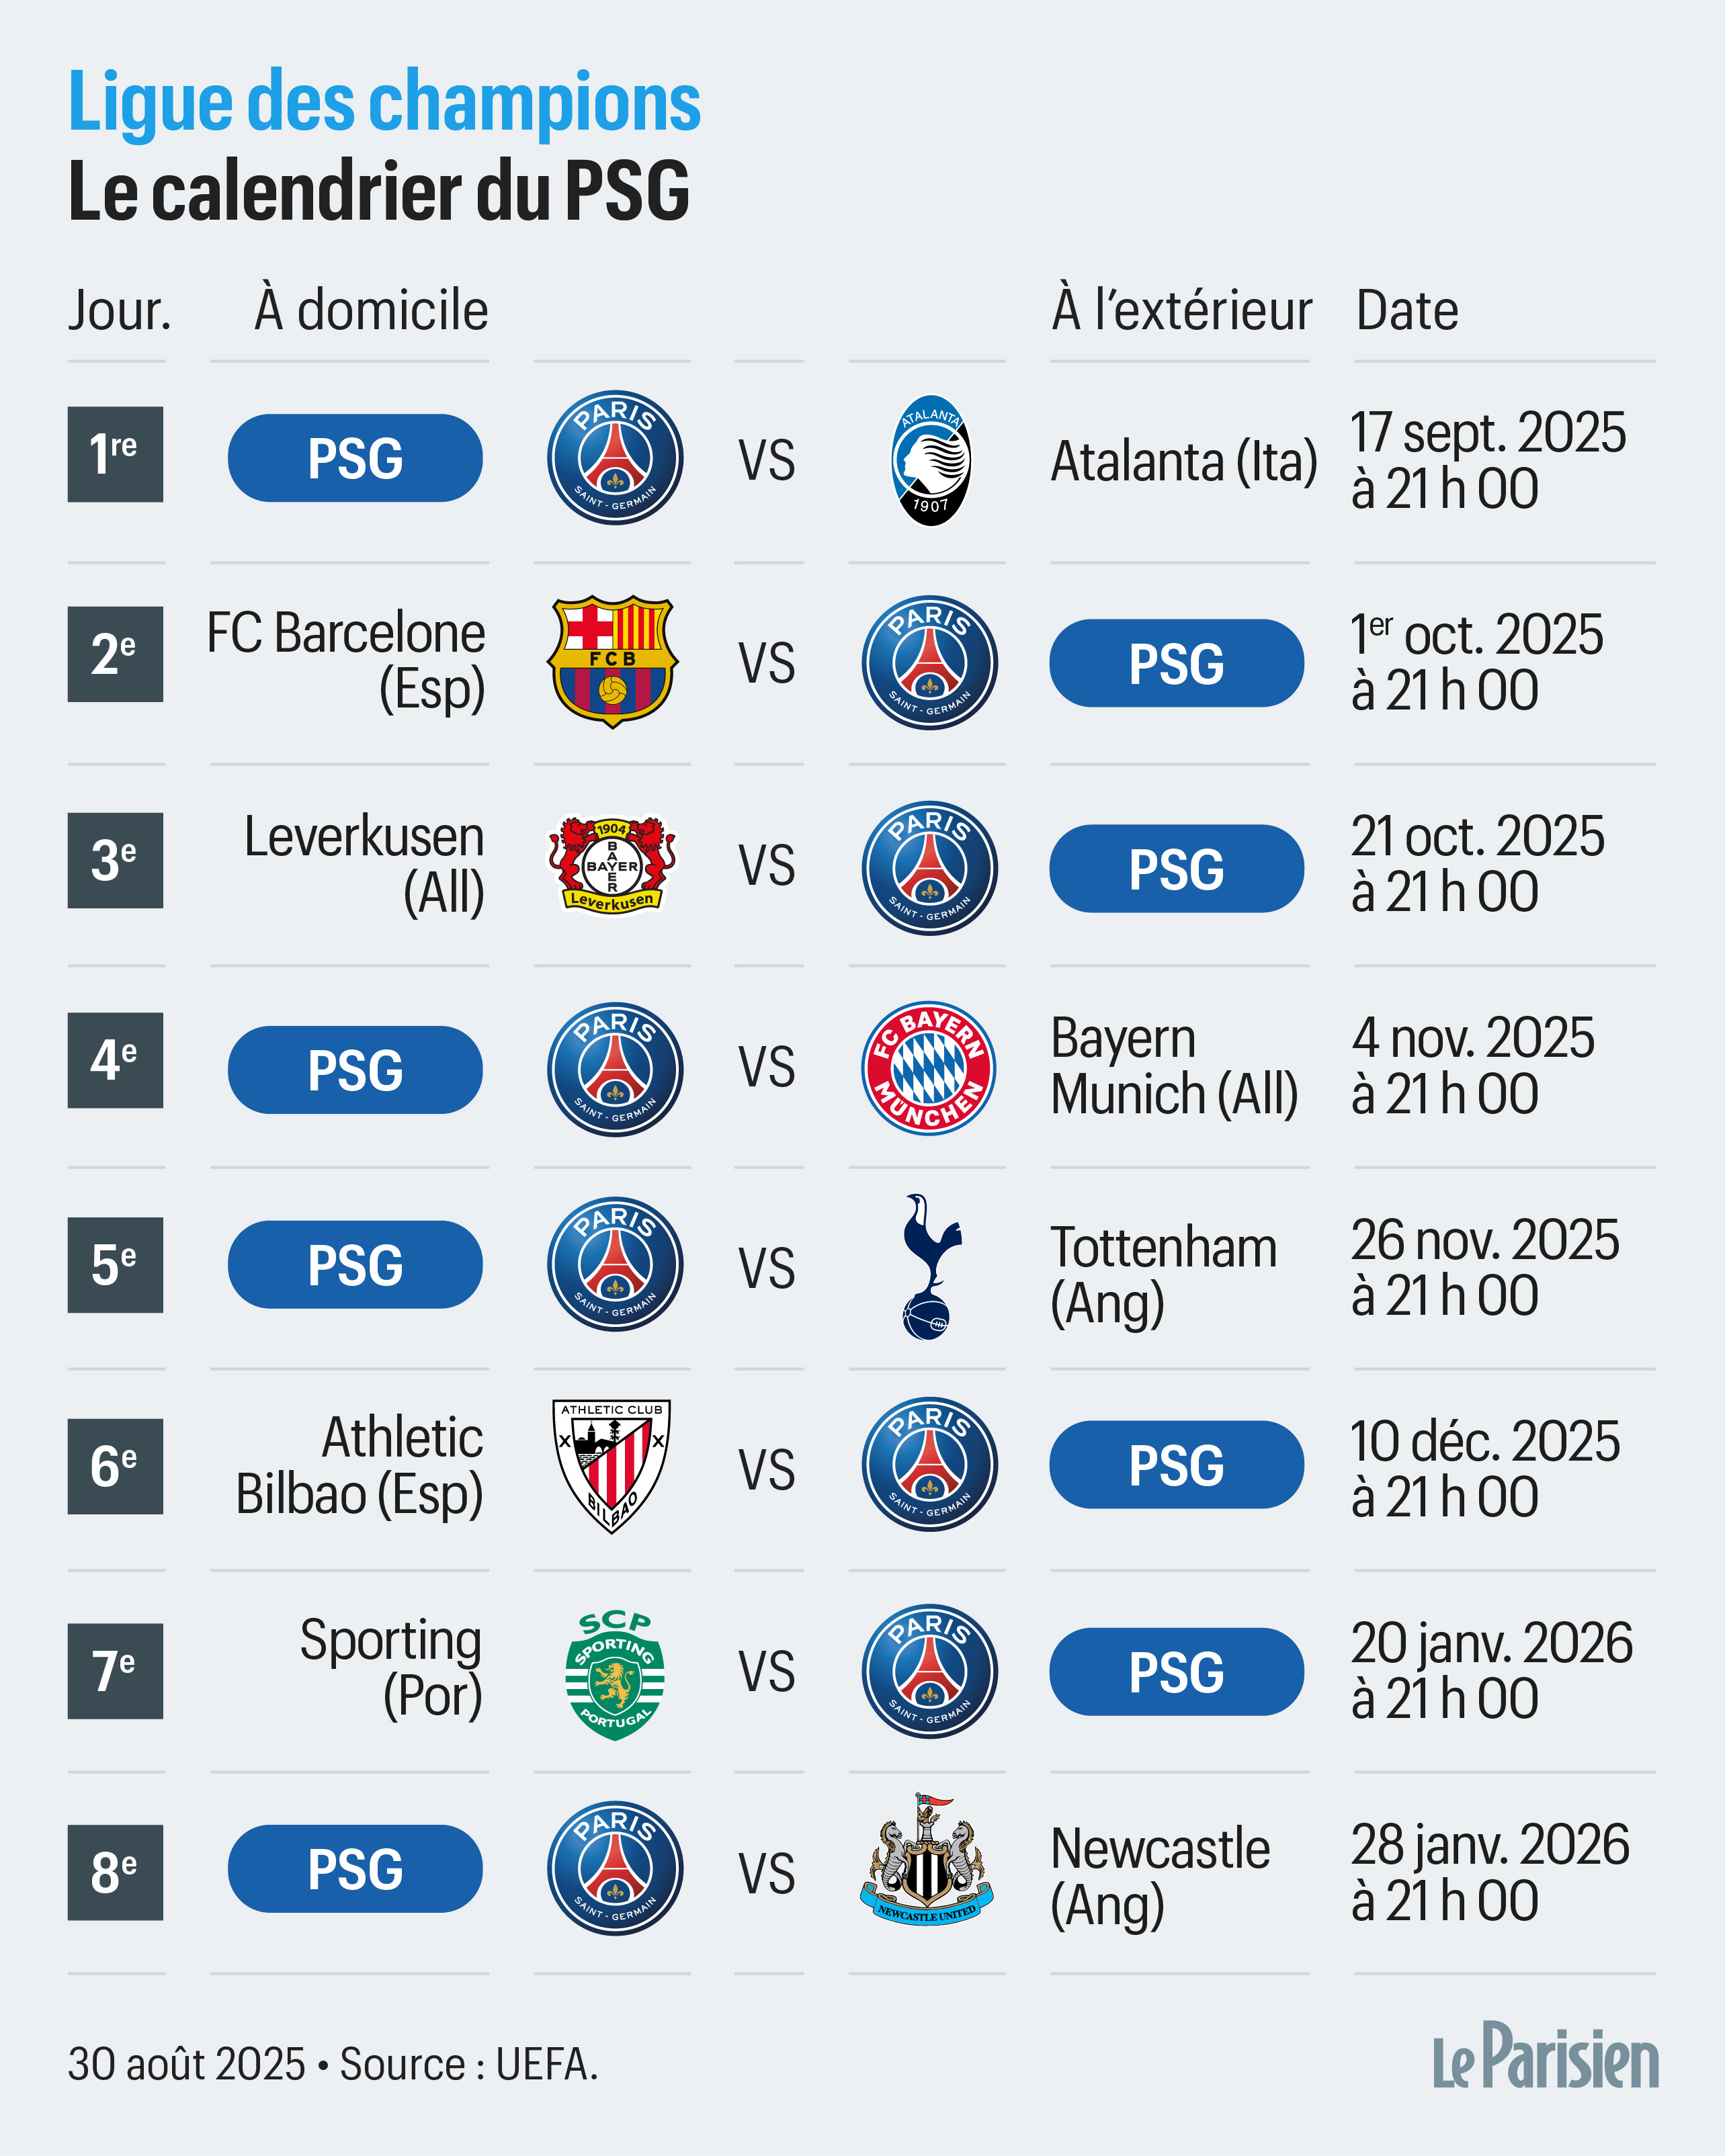Select the PSG pill in the Newcastle row
The height and width of the screenshot is (2156, 1725).
[x=355, y=1868]
